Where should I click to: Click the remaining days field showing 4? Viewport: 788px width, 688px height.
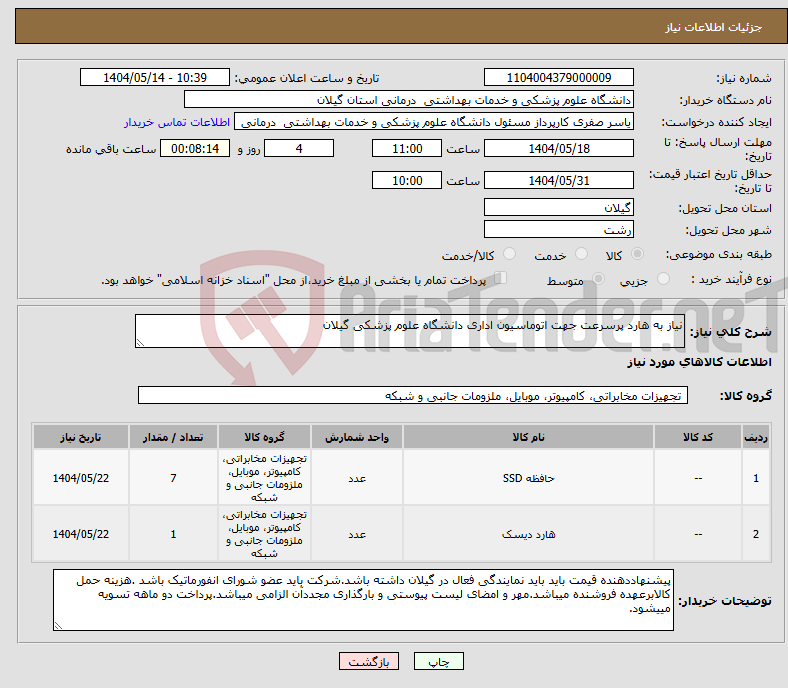click(299, 148)
